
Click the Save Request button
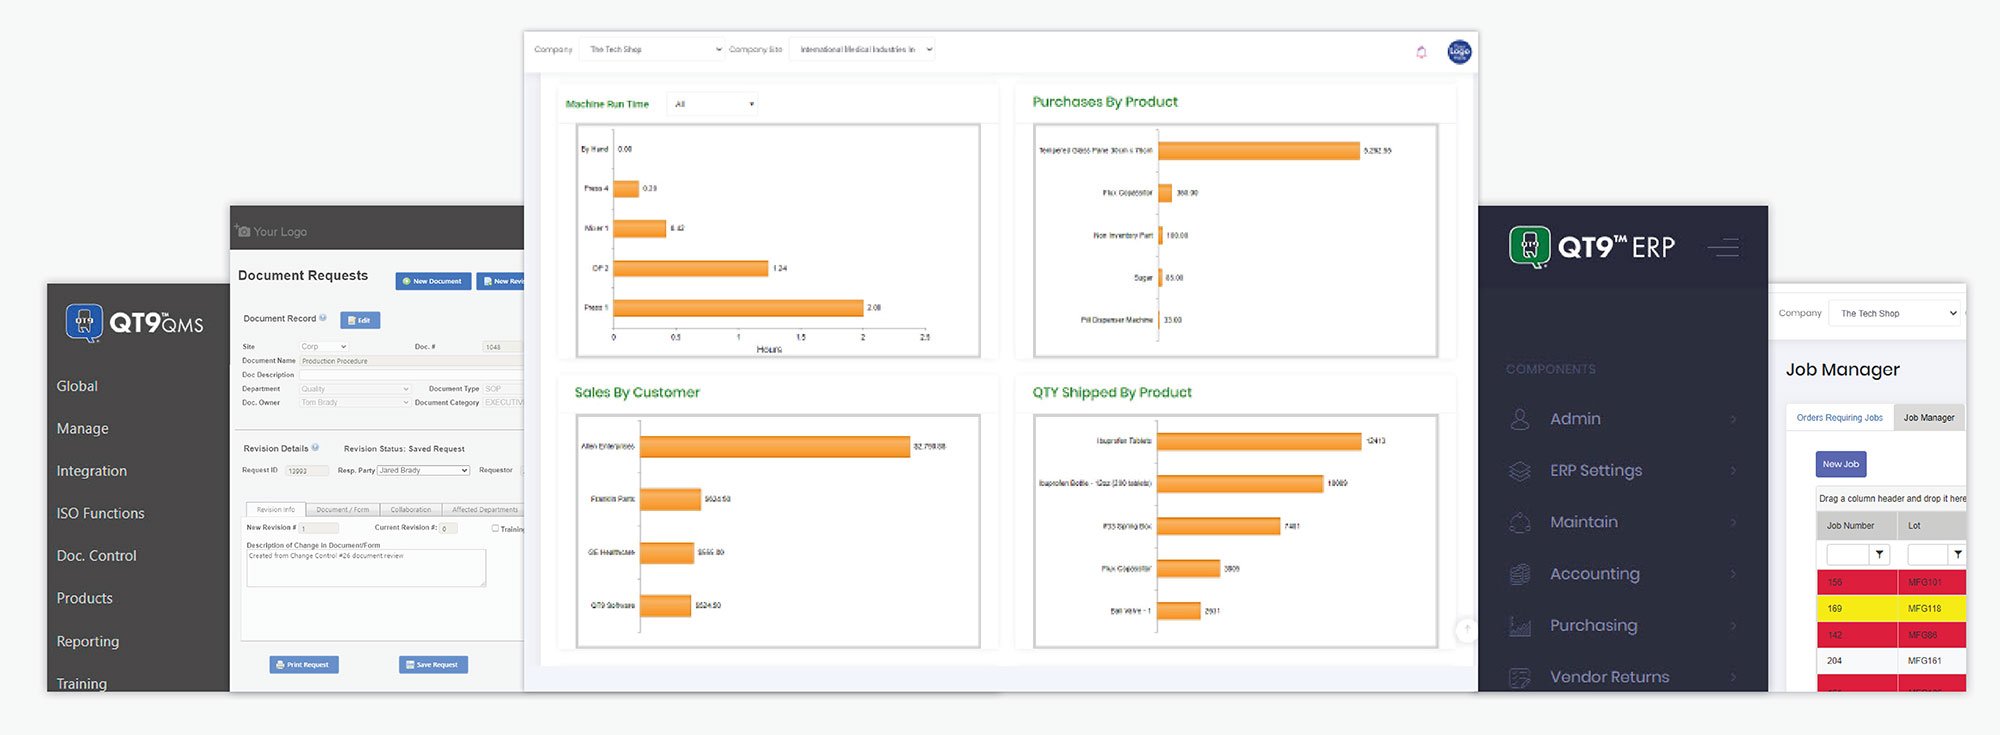point(433,664)
